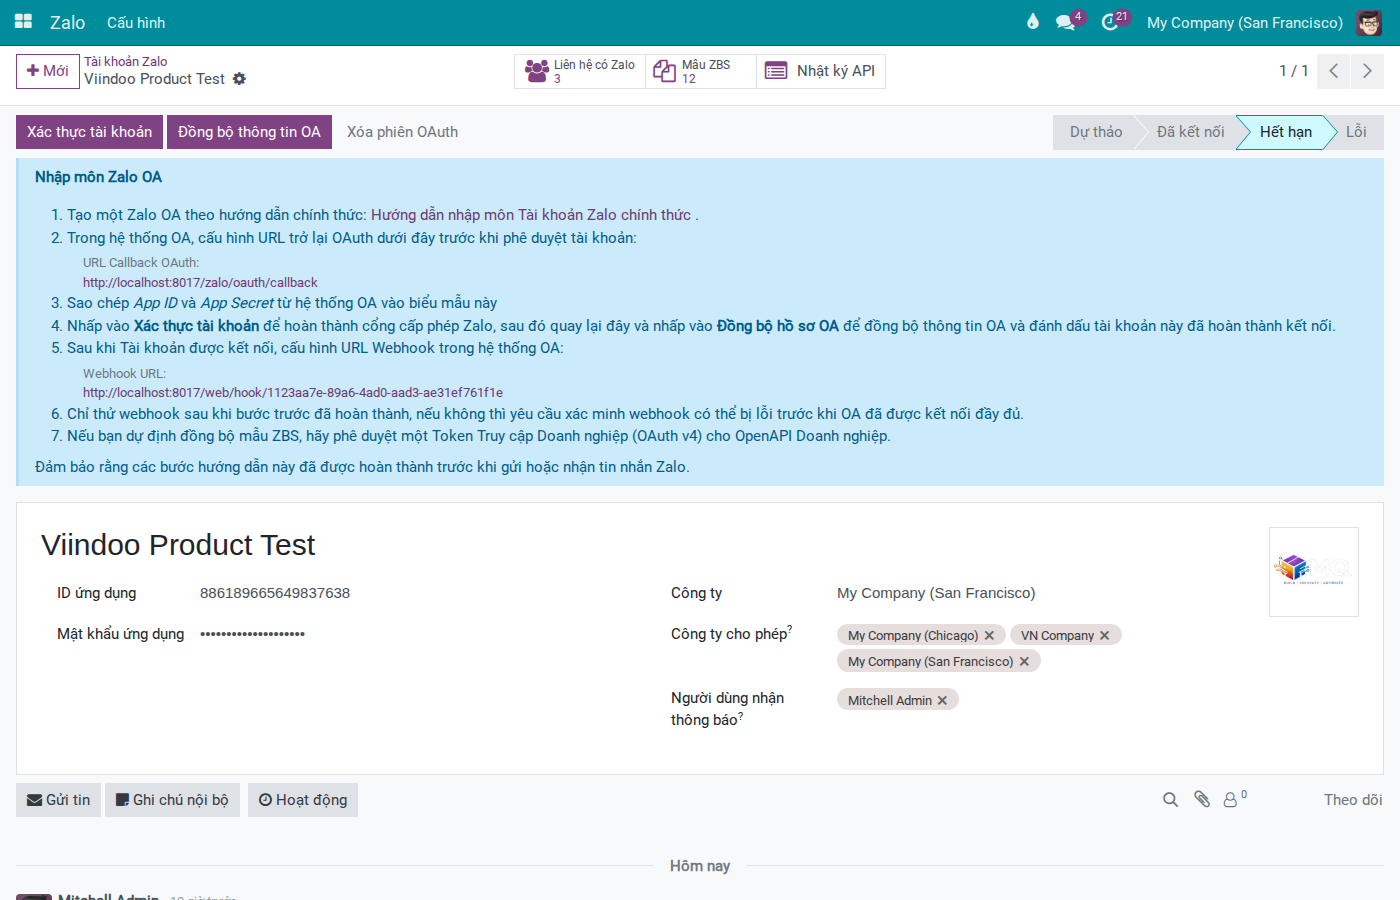Select Hết hạn status stage

[x=1286, y=132]
